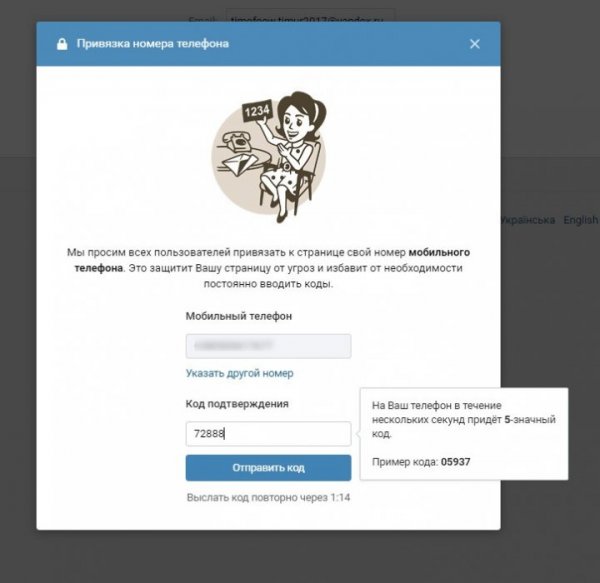Image resolution: width=600 pixels, height=583 pixels.
Task: Click Указать другой номер link
Action: pyautogui.click(x=240, y=373)
